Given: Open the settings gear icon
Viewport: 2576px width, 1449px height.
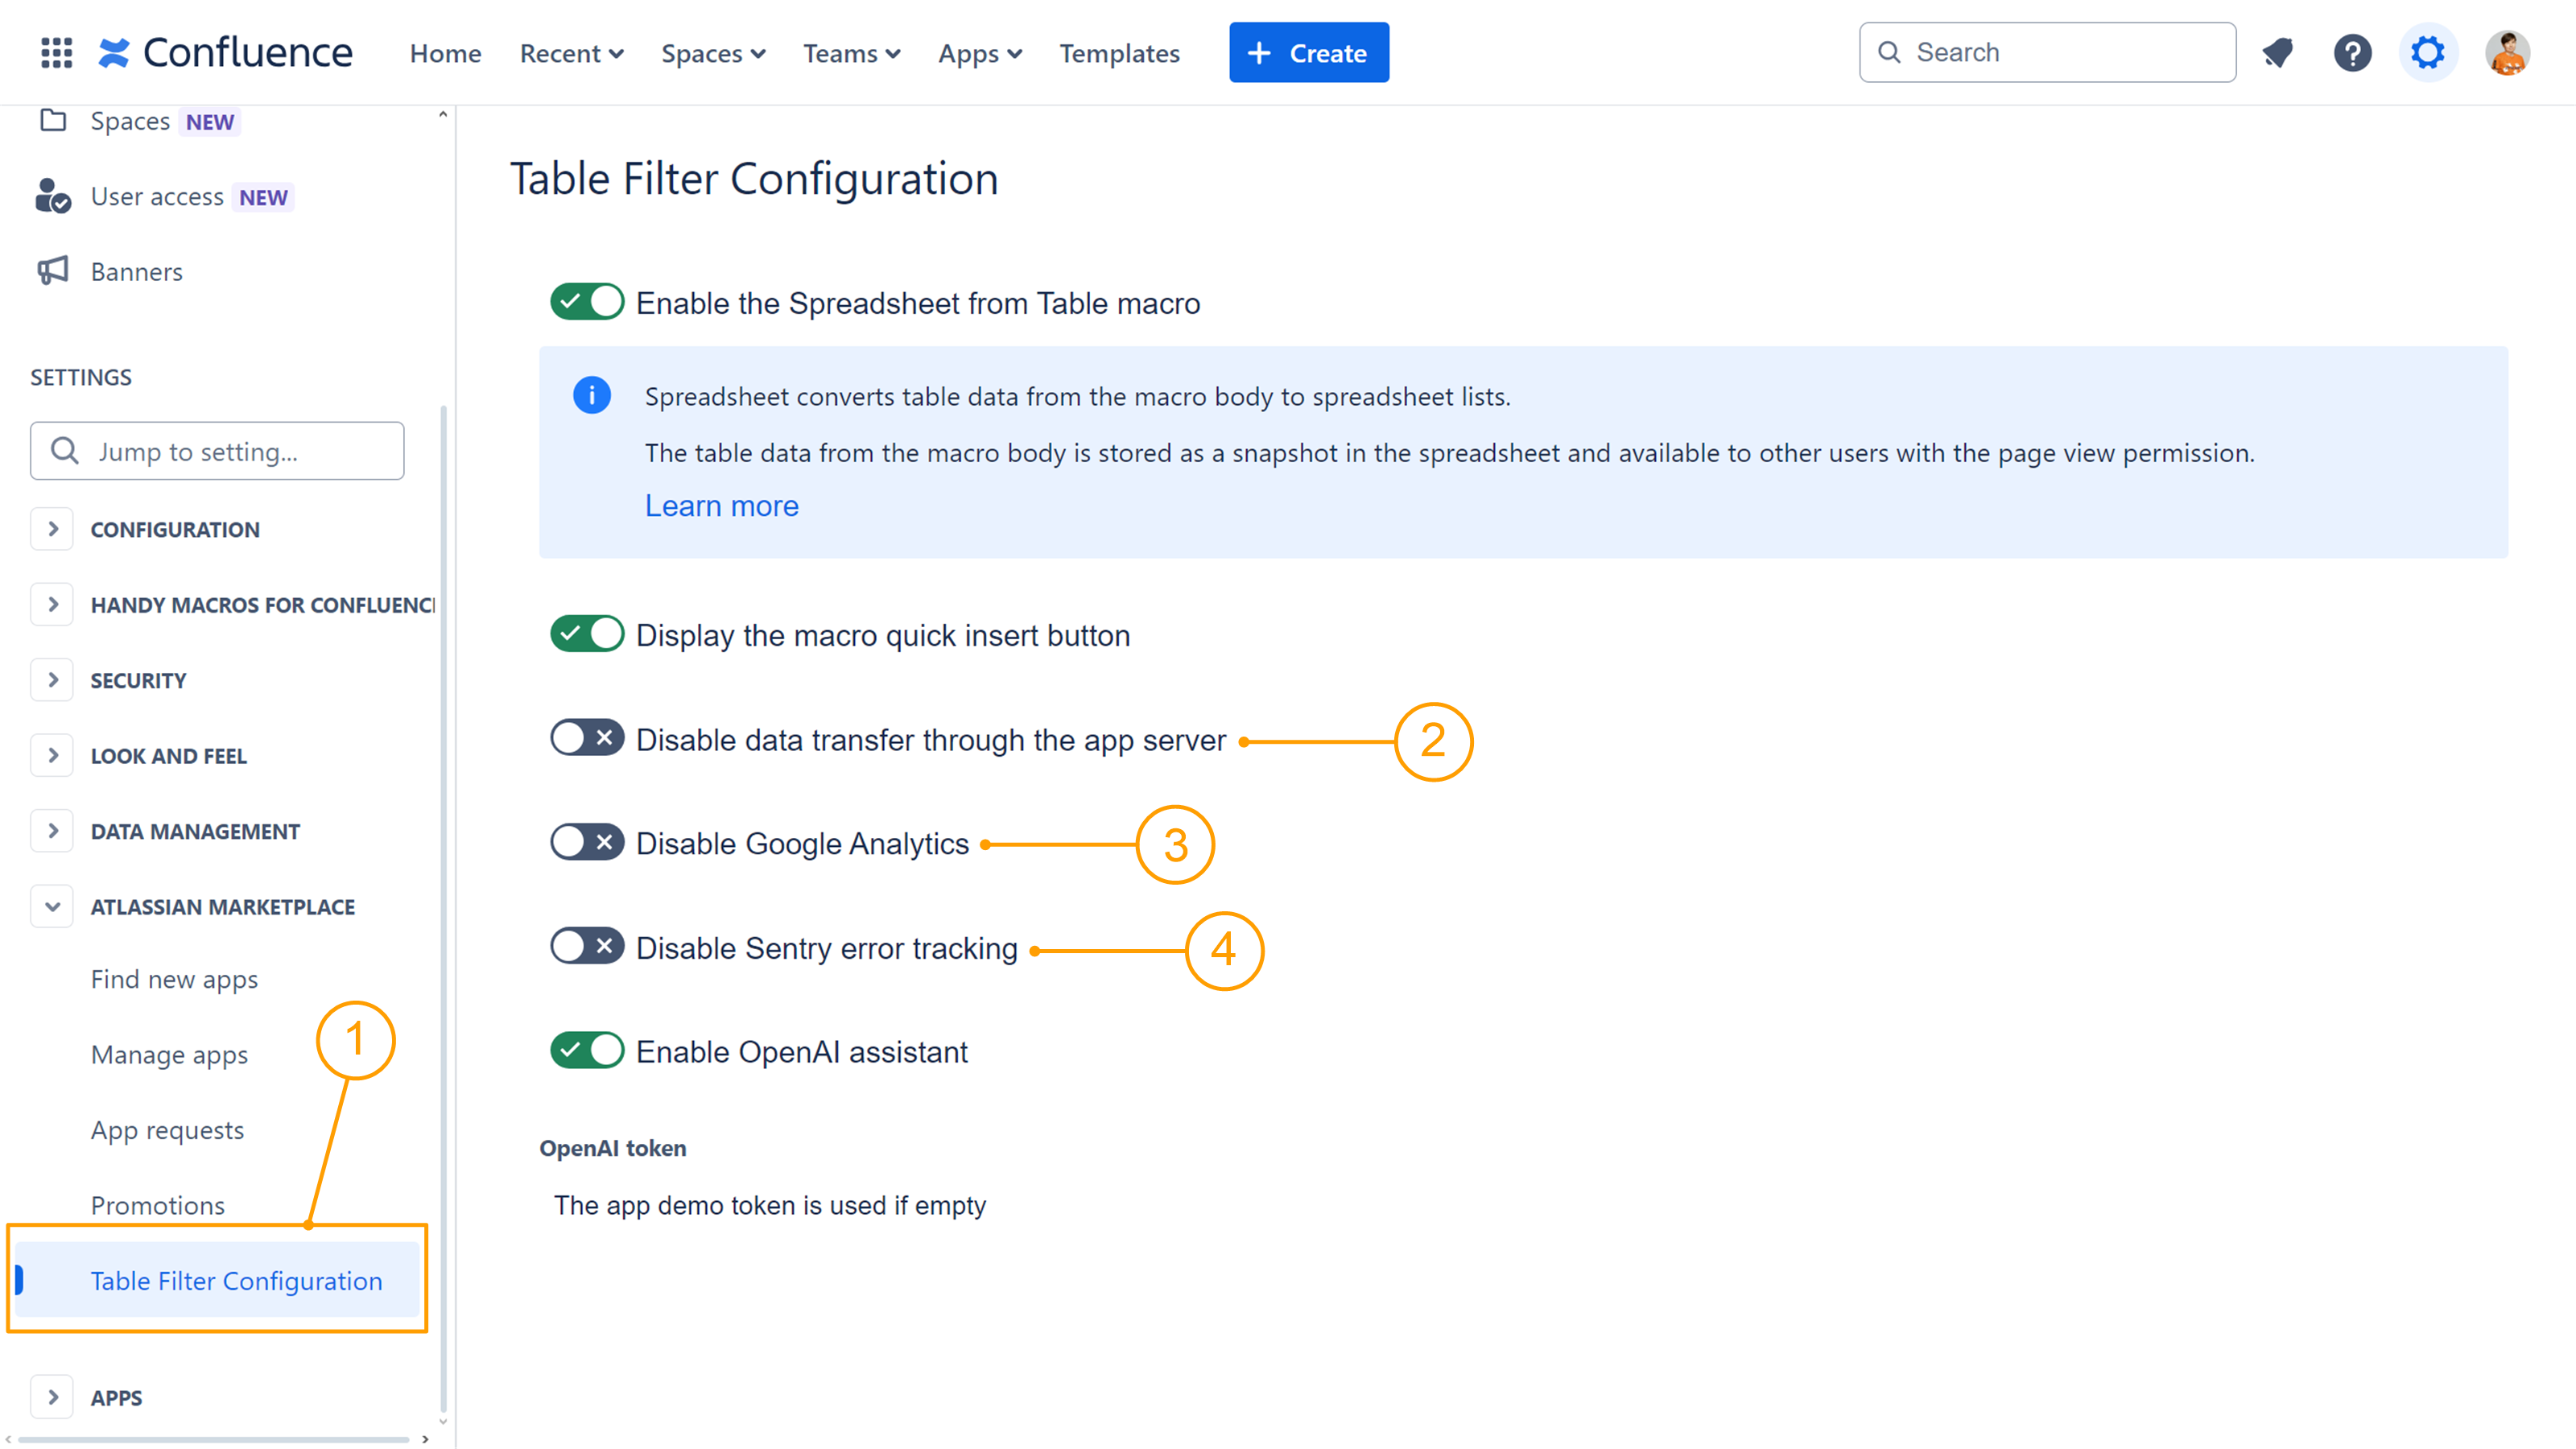Looking at the screenshot, I should [x=2427, y=52].
